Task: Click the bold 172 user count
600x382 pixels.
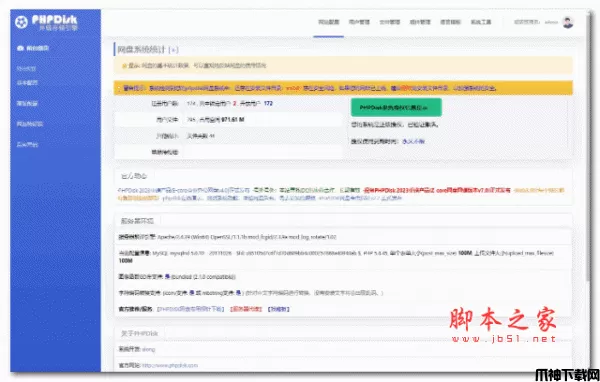Action: pyautogui.click(x=268, y=103)
